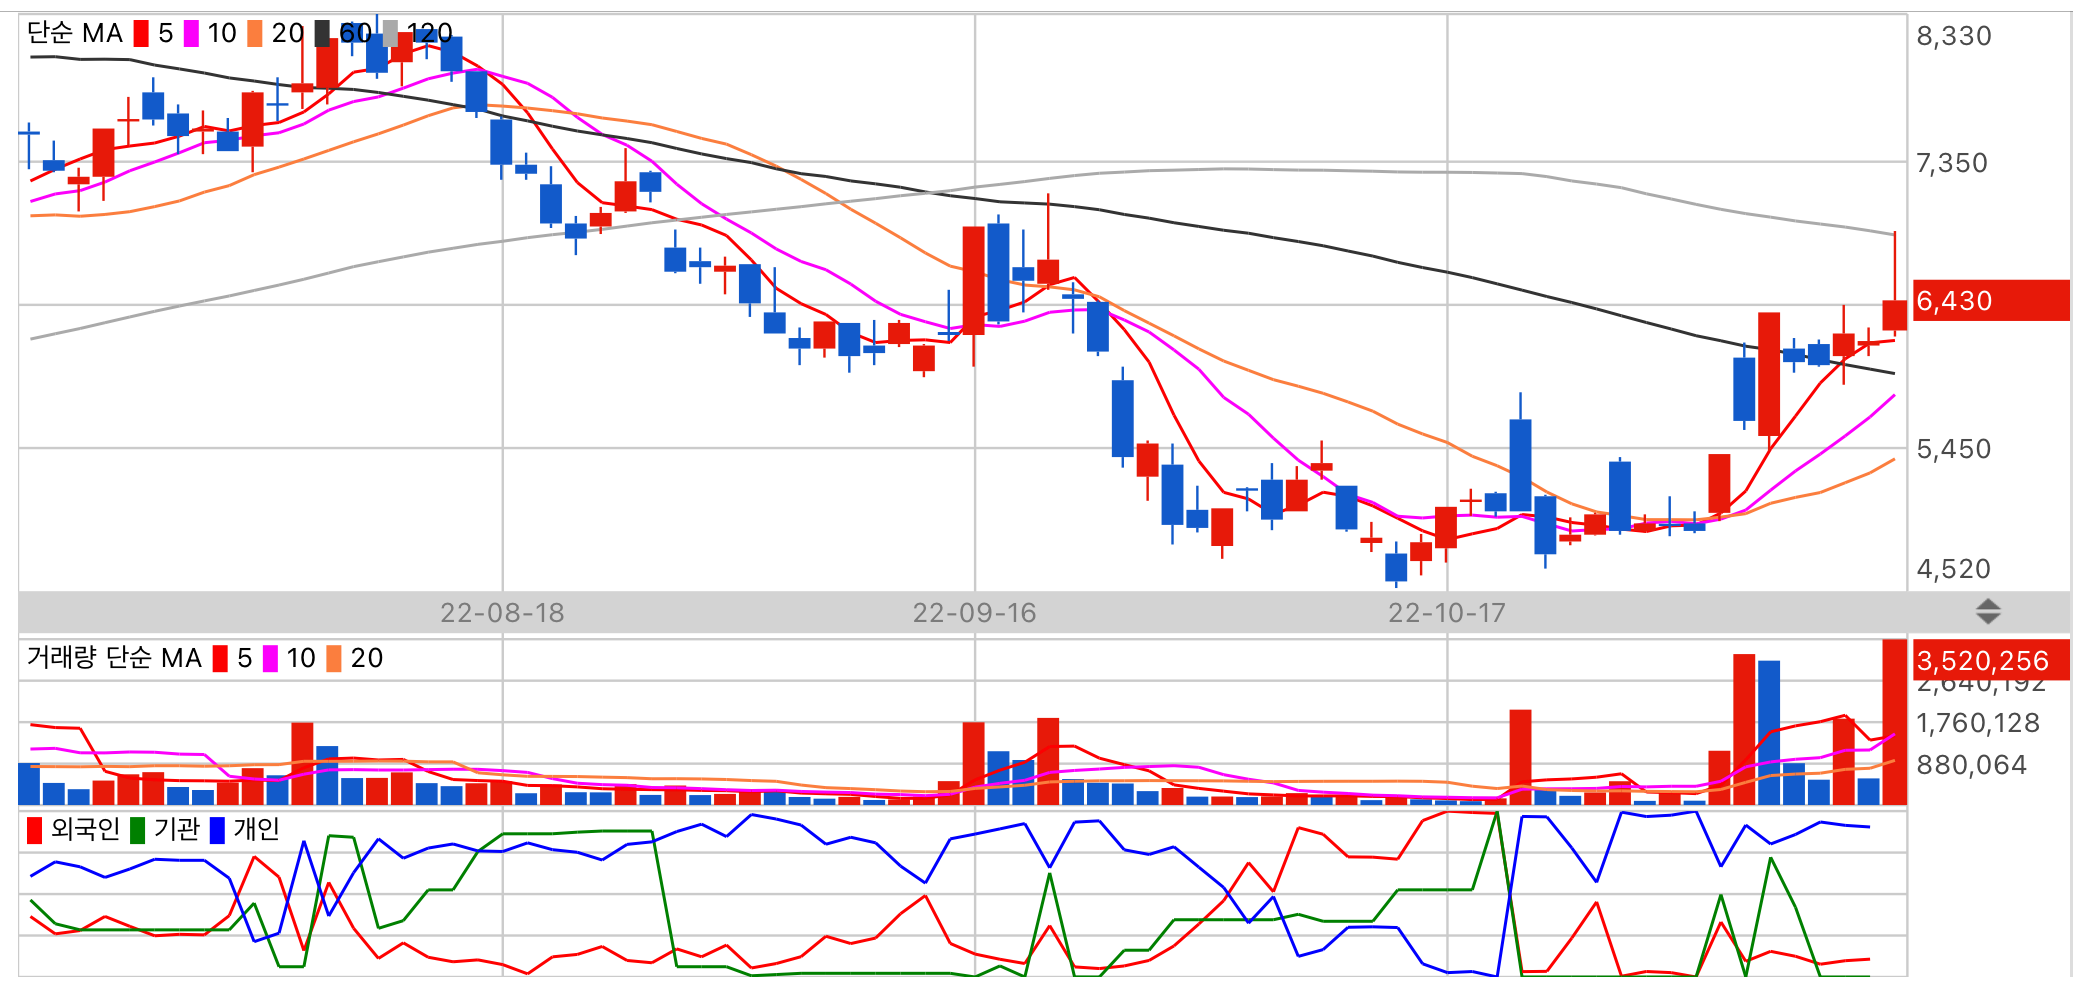
Task: Click the 외국인 investor label
Action: pos(85,829)
